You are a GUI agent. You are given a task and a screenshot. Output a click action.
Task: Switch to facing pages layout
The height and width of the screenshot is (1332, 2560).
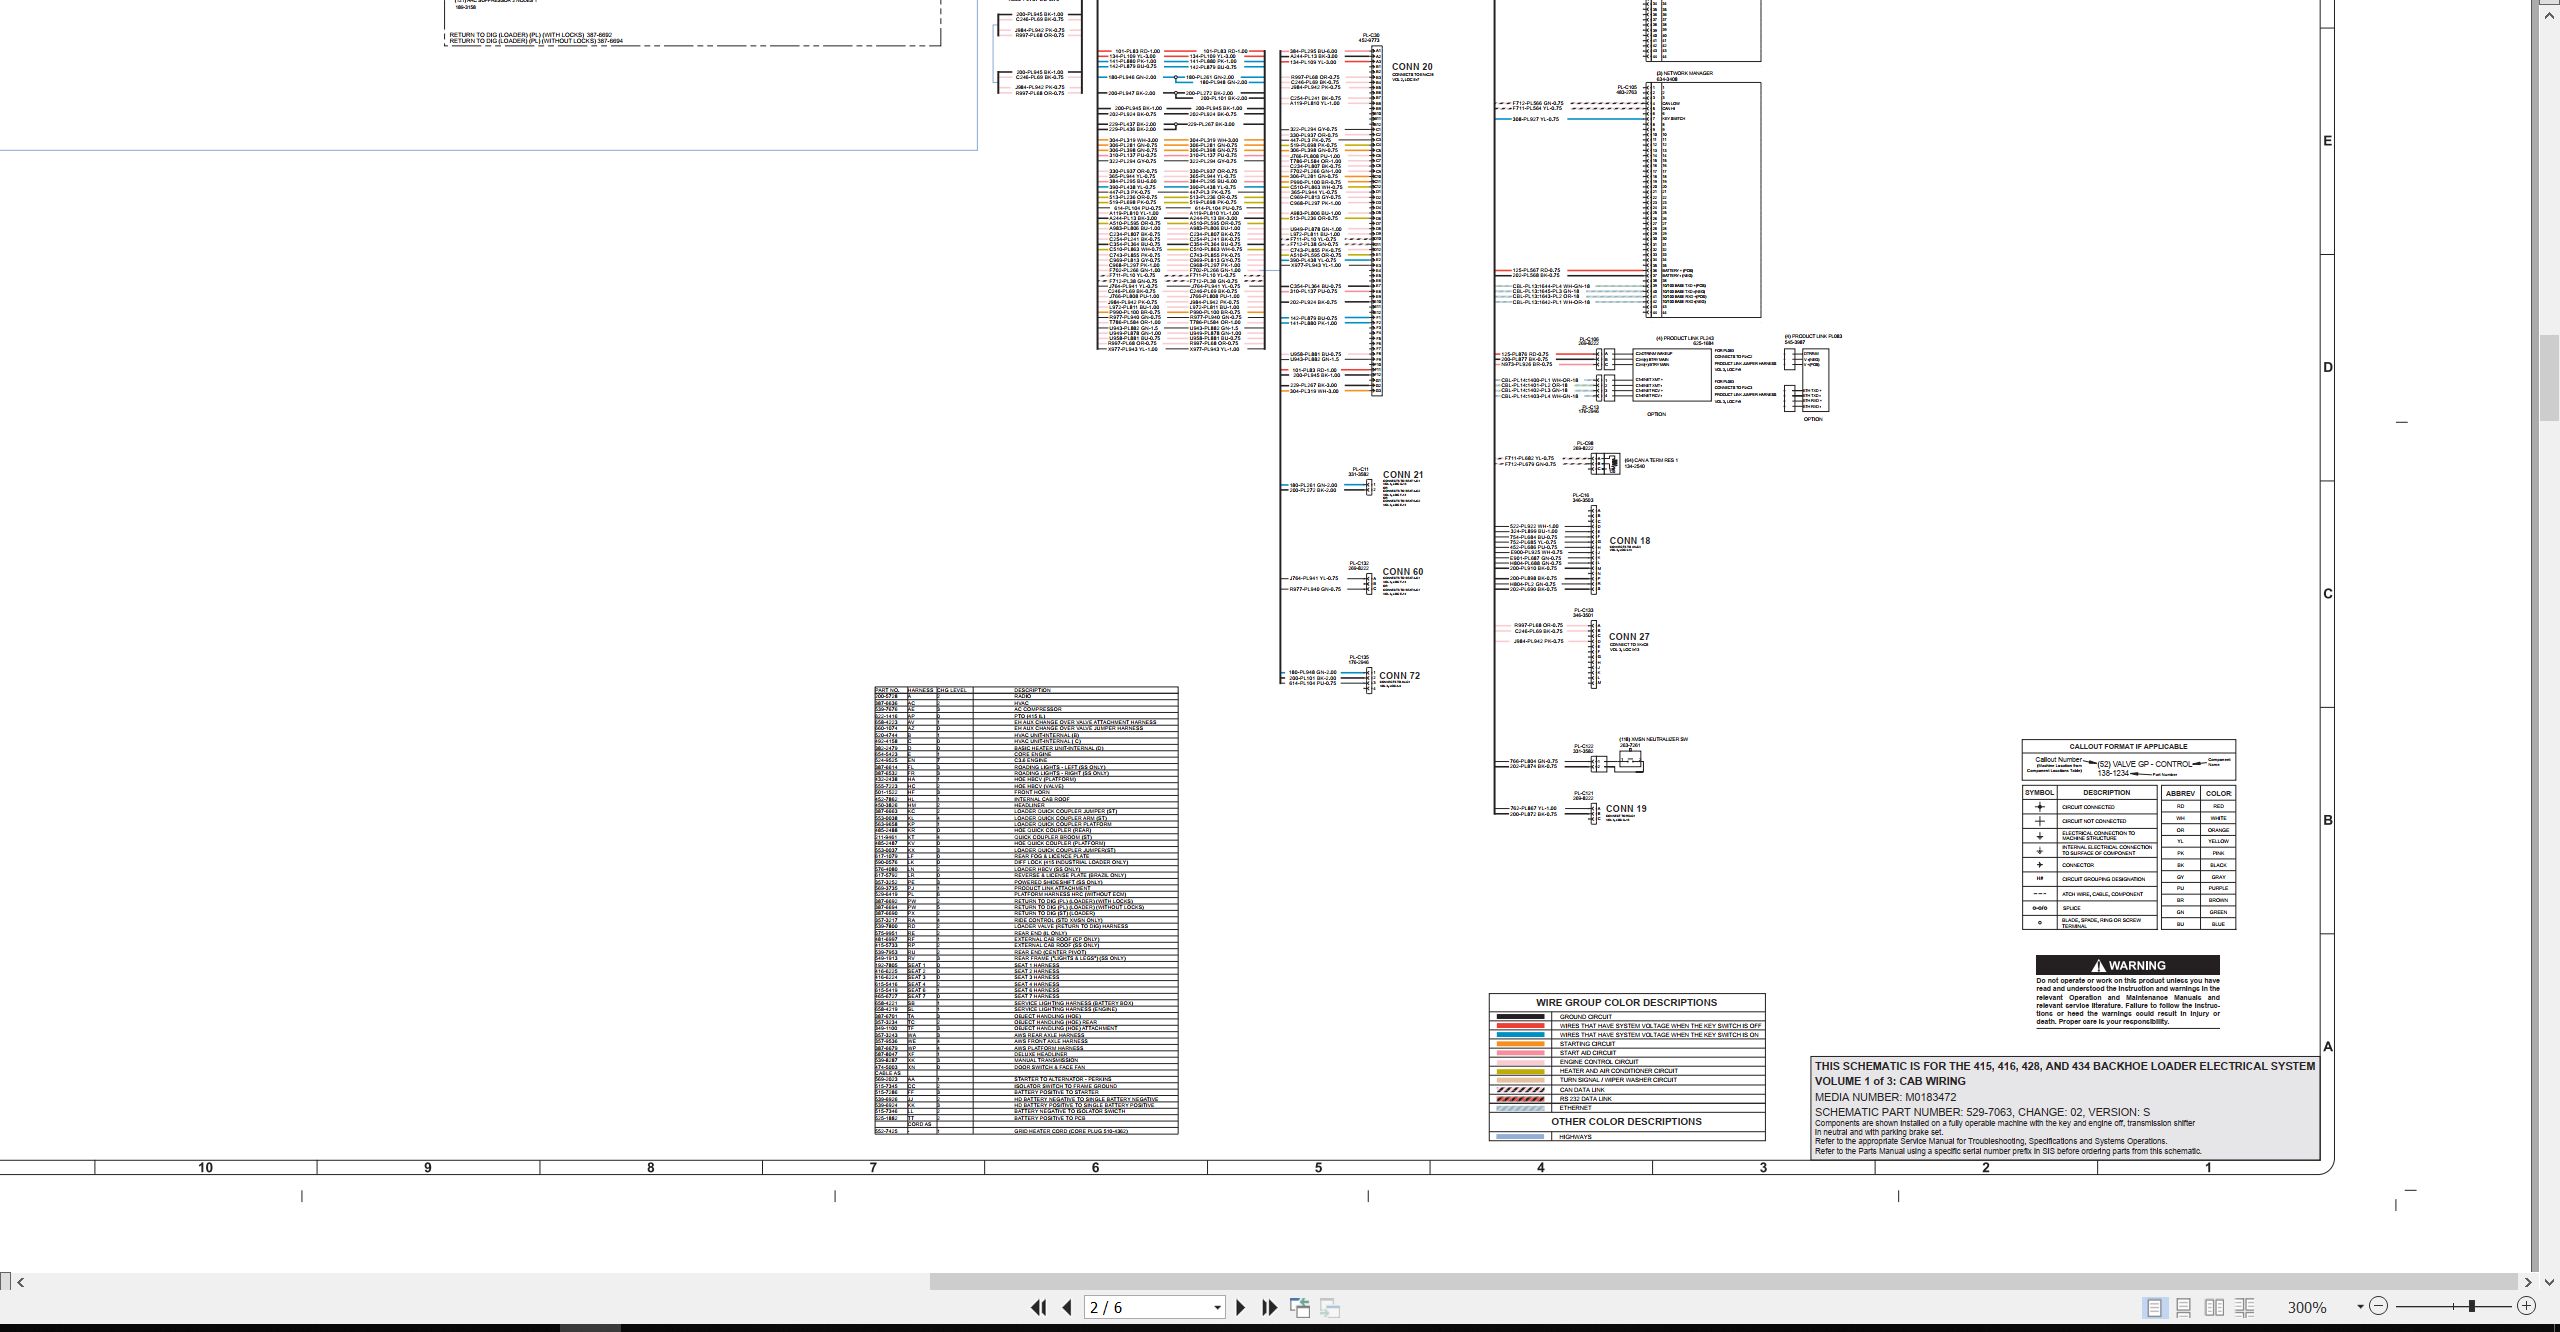[2215, 1307]
